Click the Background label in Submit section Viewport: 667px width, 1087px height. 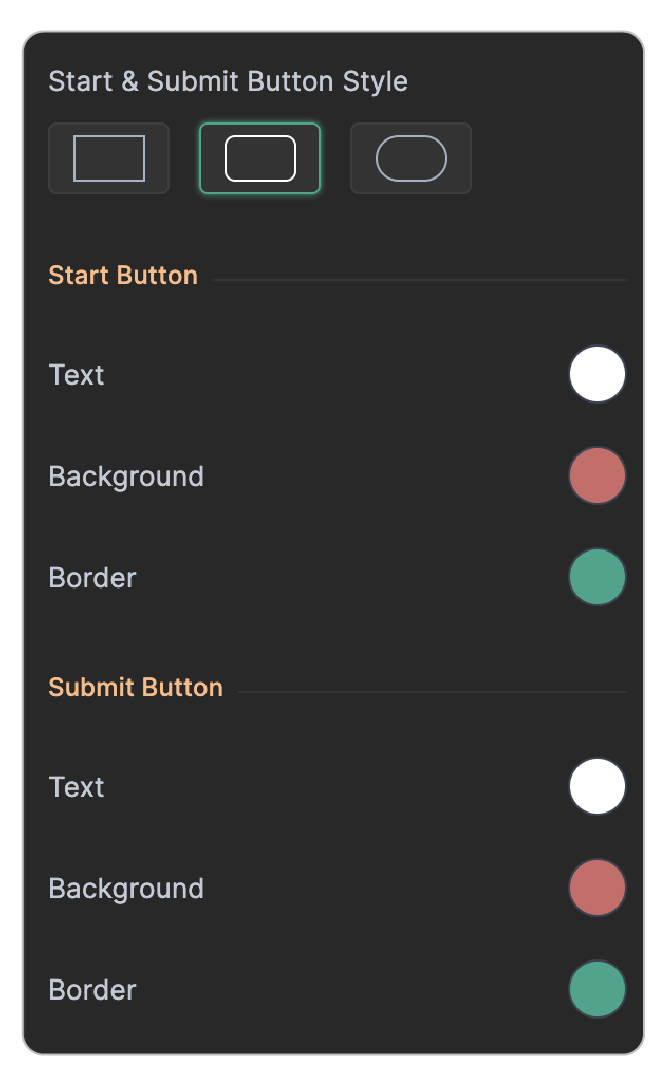(x=125, y=889)
